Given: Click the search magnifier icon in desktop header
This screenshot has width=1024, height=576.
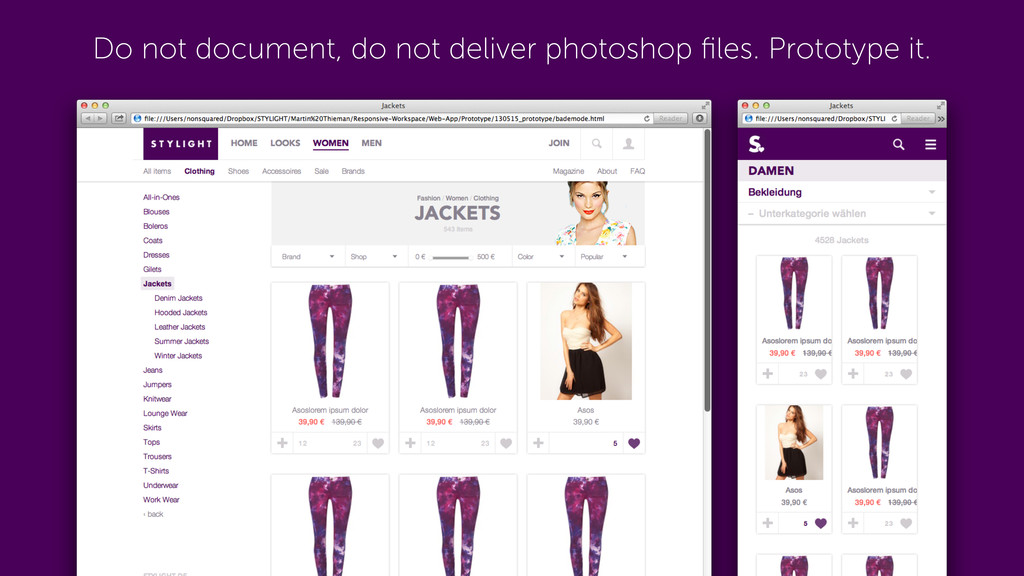Looking at the screenshot, I should (x=597, y=144).
